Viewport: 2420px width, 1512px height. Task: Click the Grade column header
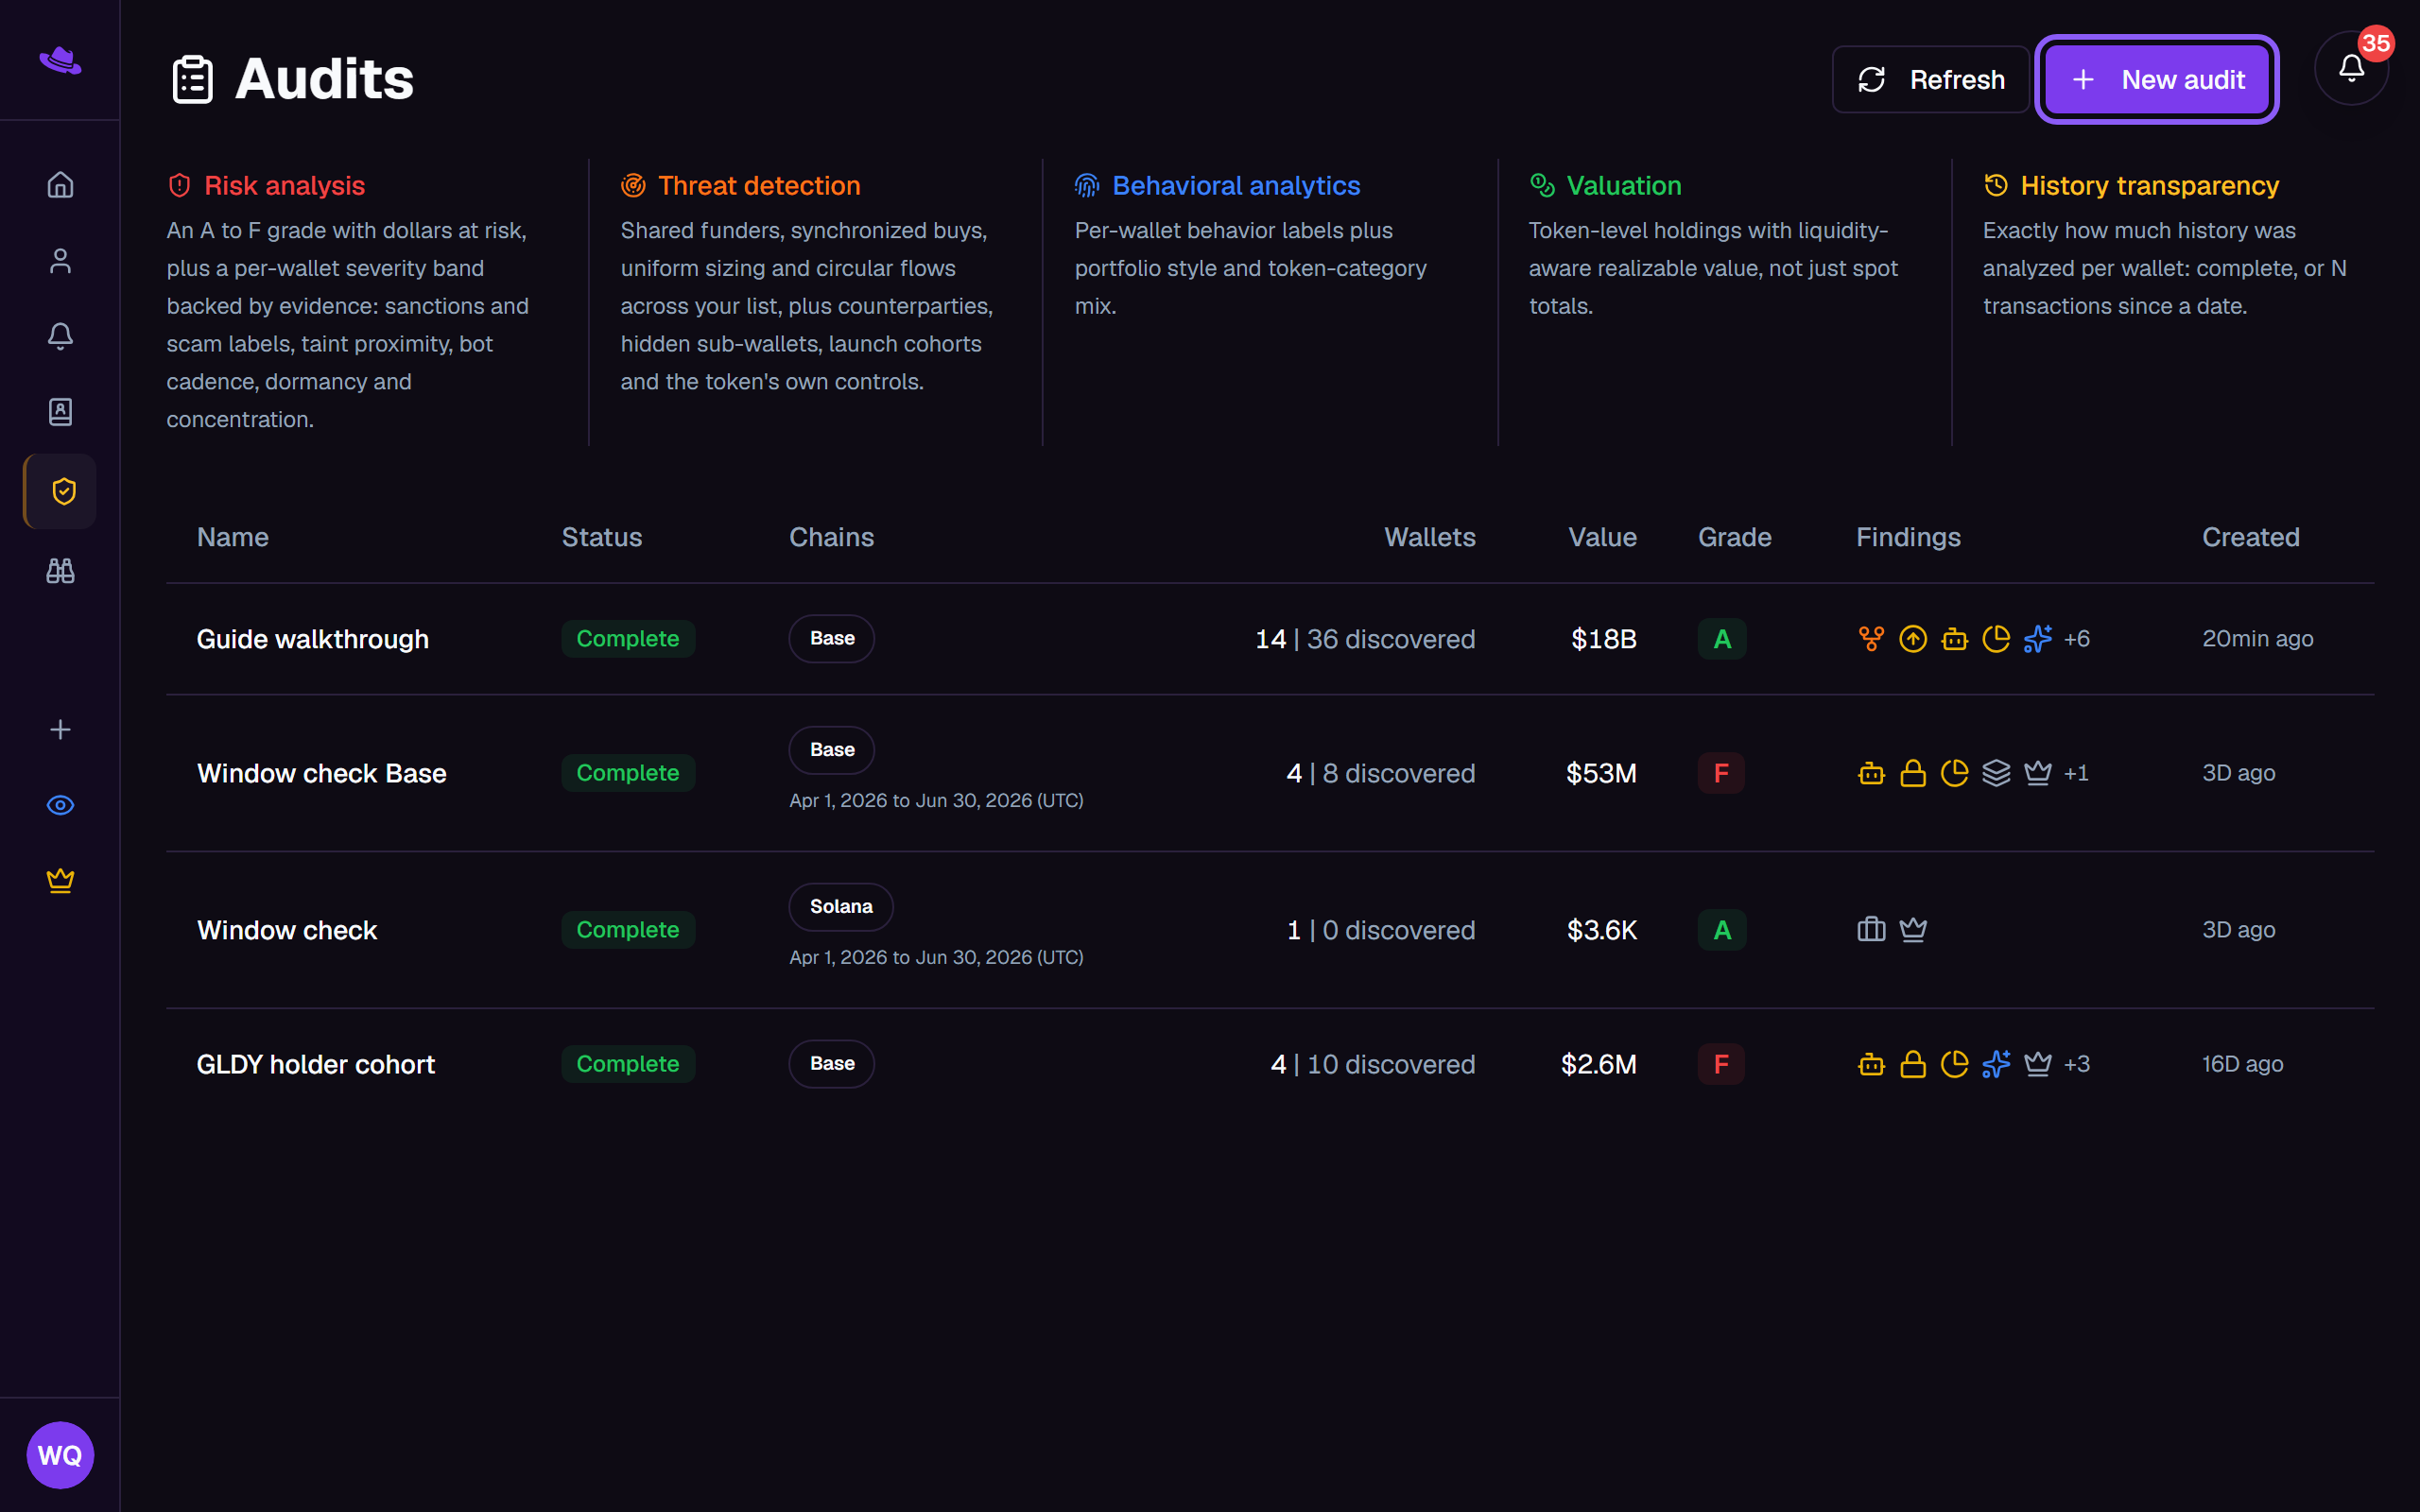pos(1735,537)
